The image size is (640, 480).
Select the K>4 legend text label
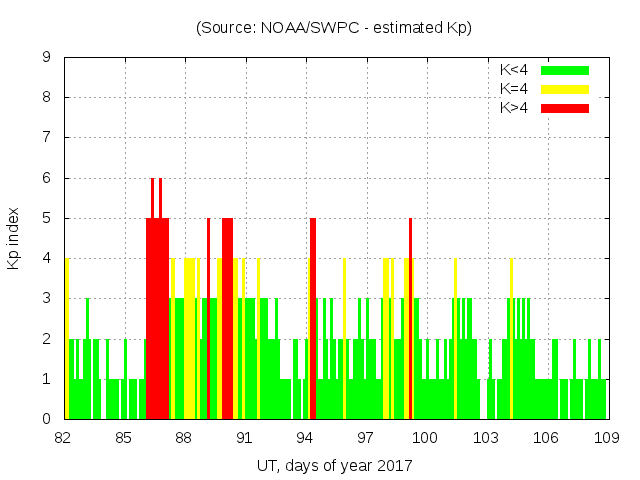point(516,108)
